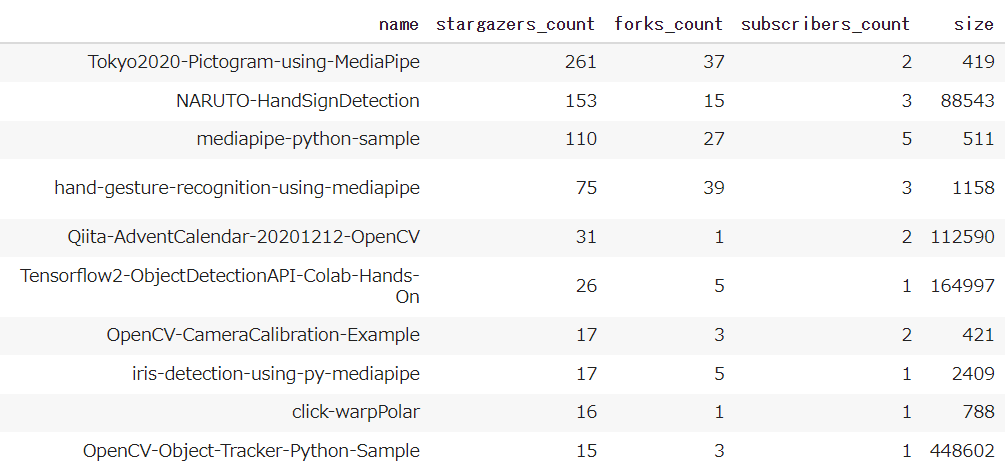Select iris-detection-using-py-mediapipe name cell
Image resolution: width=1005 pixels, height=475 pixels.
point(276,373)
